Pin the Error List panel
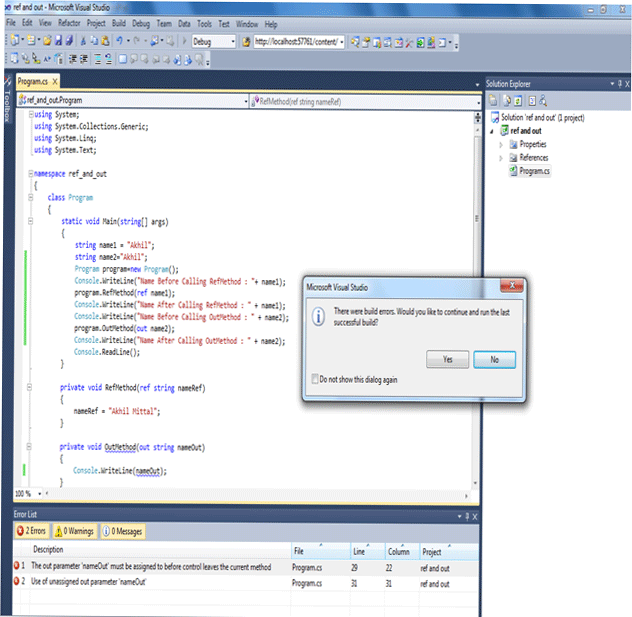This screenshot has width=632, height=617. [x=468, y=516]
